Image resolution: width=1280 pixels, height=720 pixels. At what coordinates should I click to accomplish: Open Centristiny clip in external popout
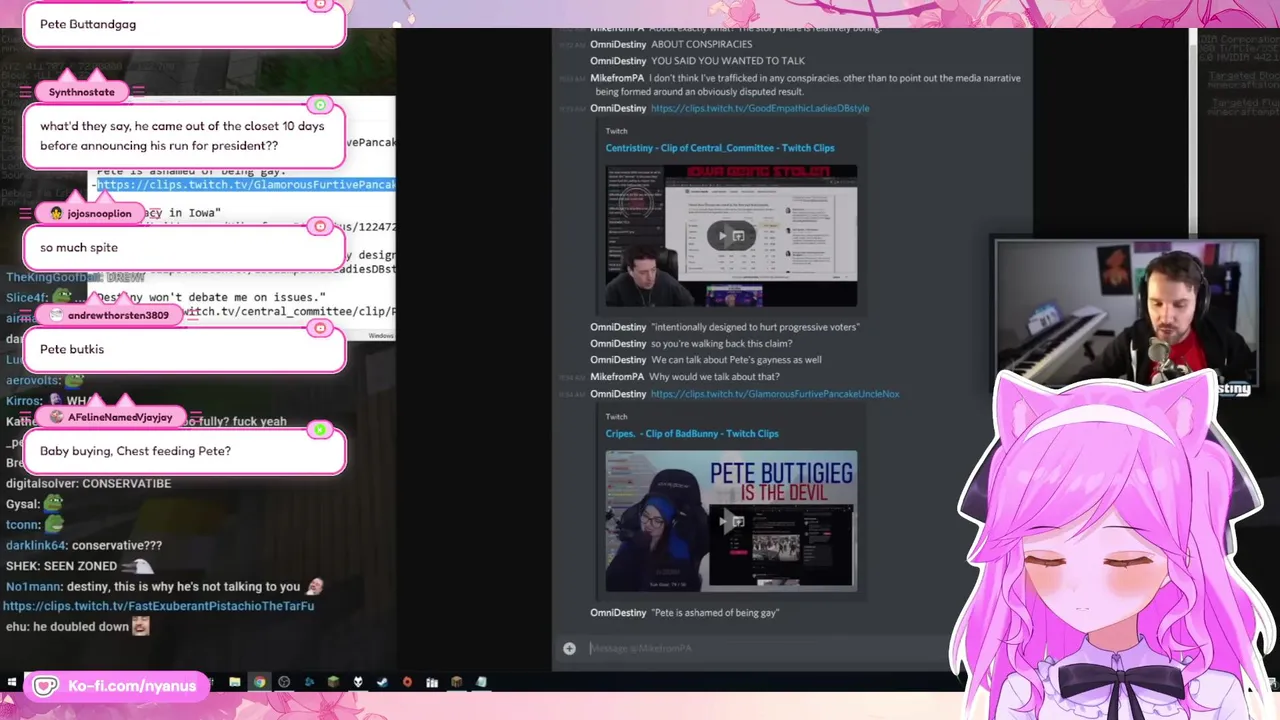(x=740, y=236)
